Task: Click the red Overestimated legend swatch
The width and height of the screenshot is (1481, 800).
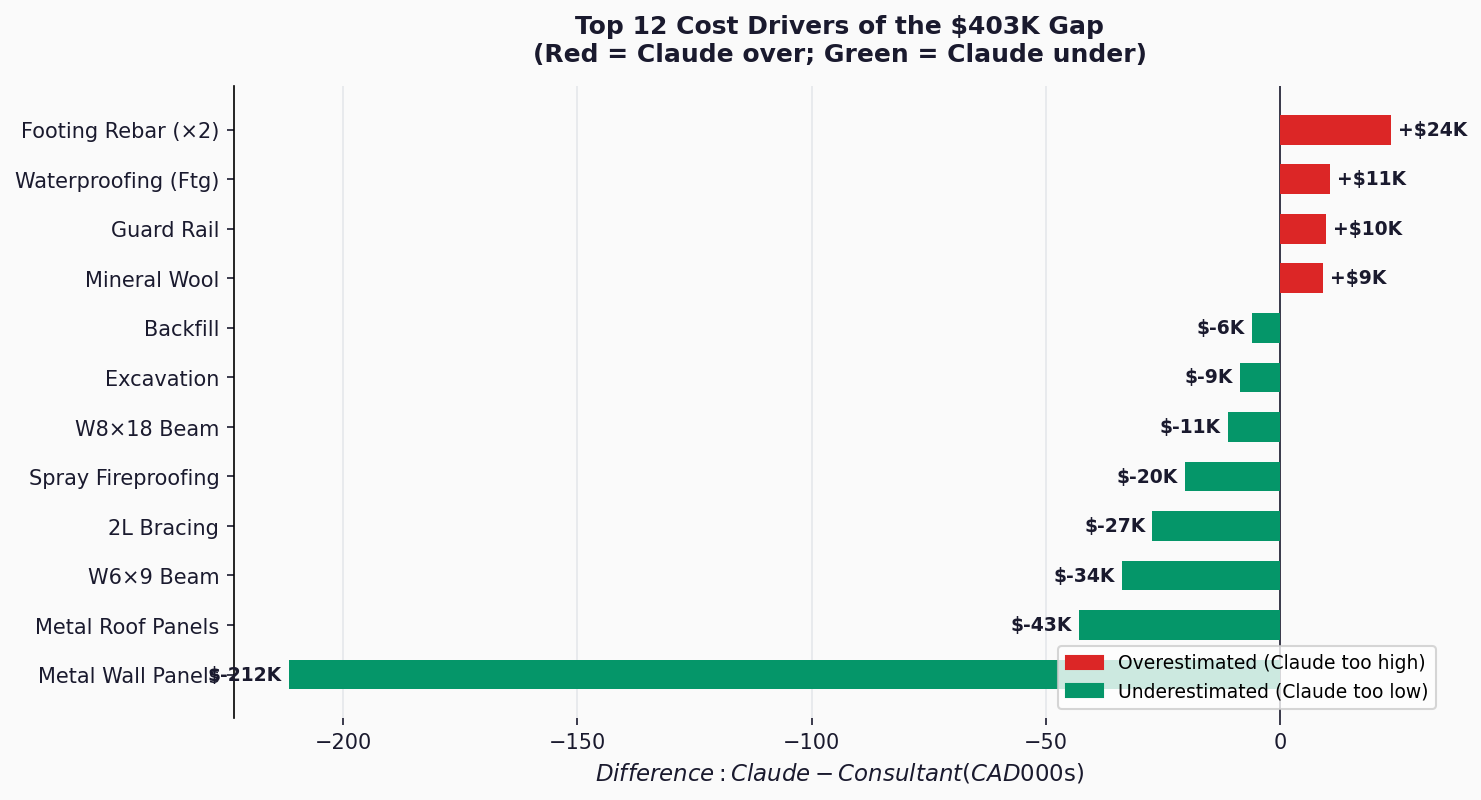Action: tap(1084, 663)
